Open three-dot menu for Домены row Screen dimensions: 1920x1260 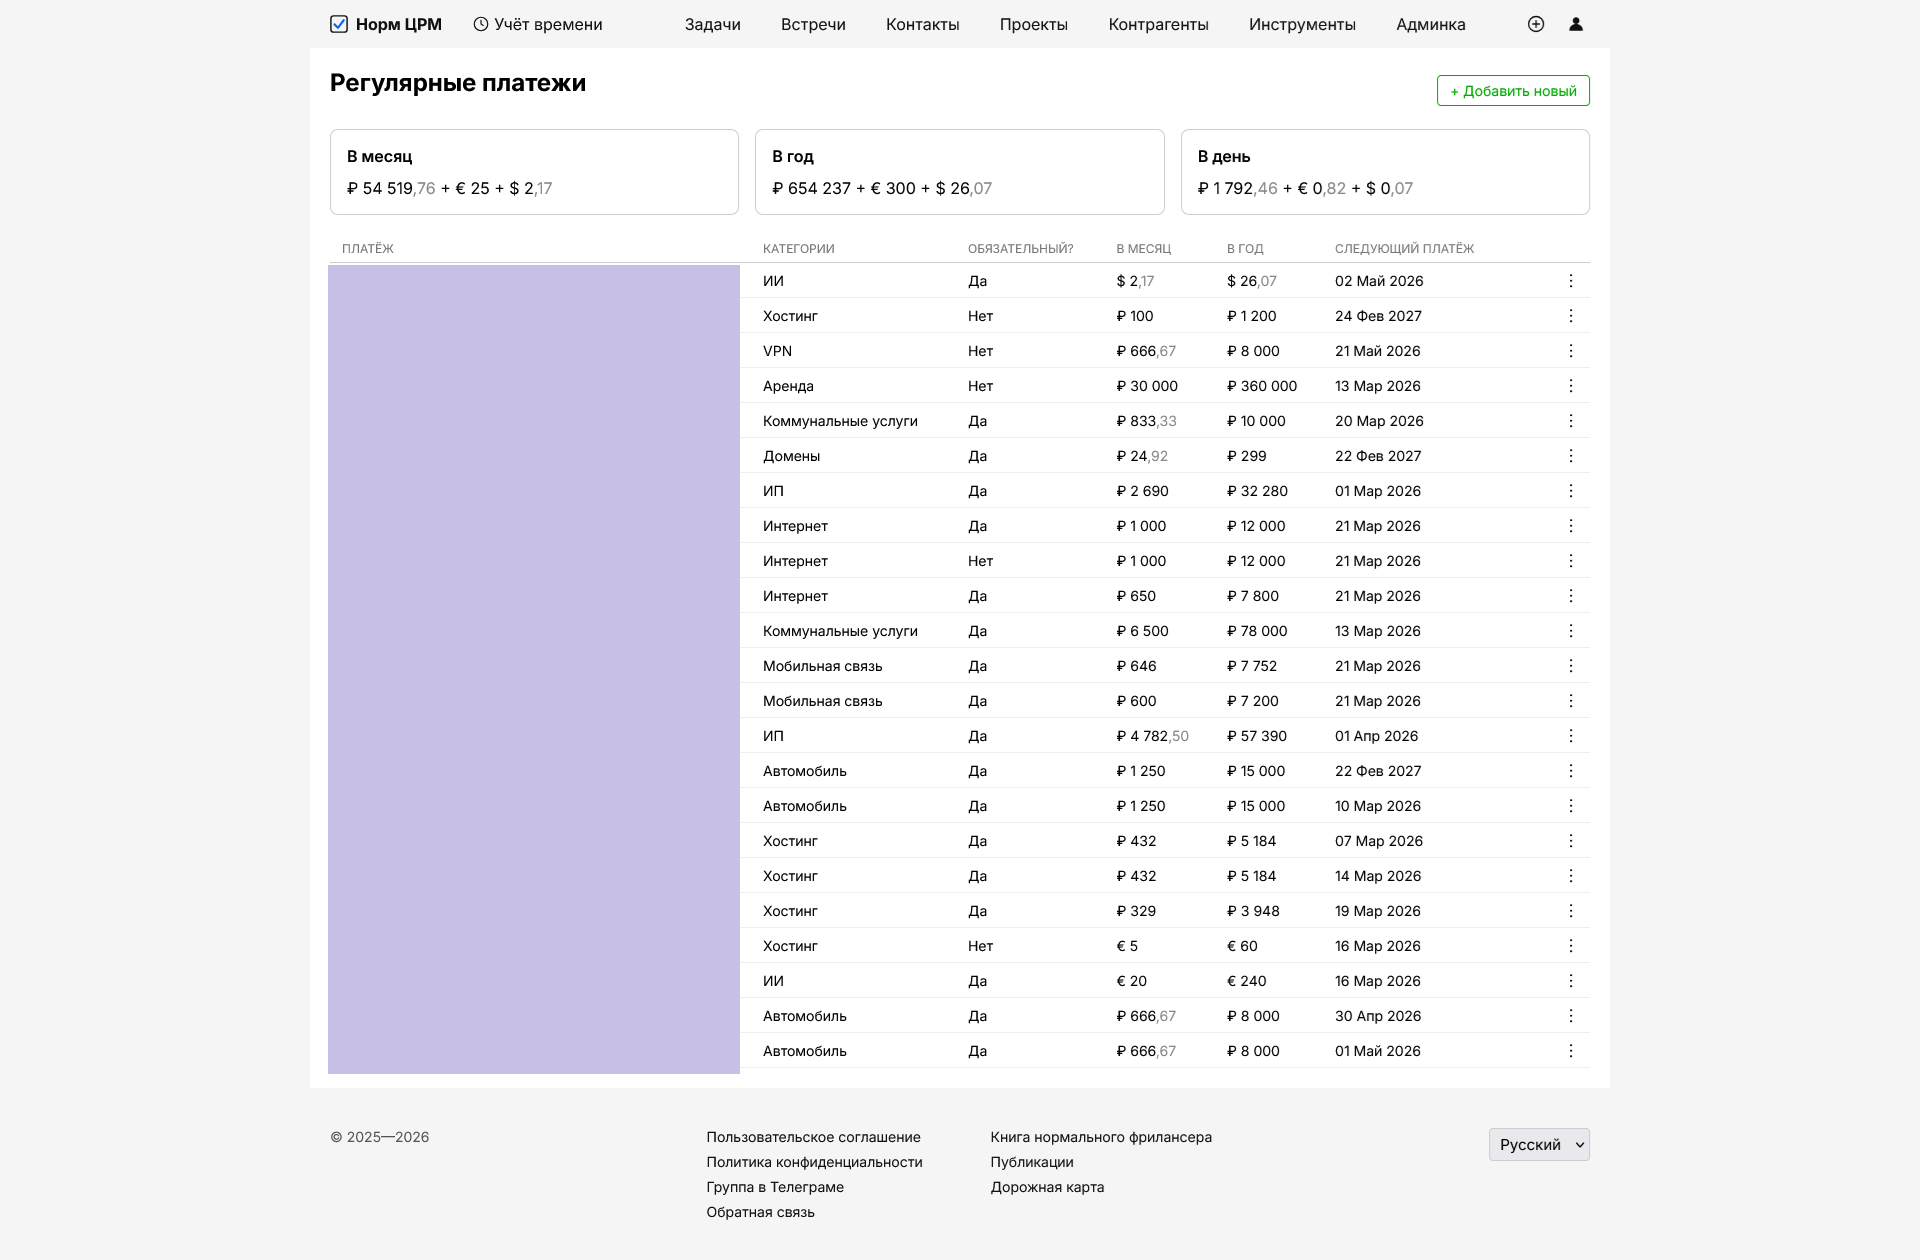pyautogui.click(x=1571, y=456)
